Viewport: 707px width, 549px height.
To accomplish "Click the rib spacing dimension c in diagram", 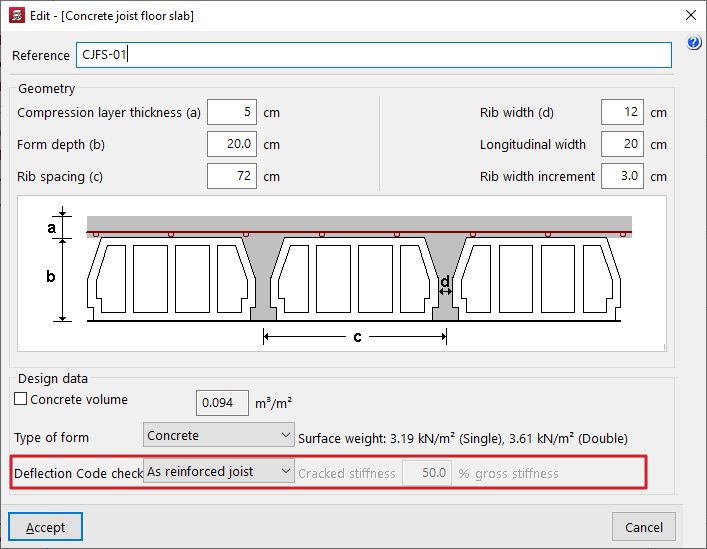I will coord(357,337).
